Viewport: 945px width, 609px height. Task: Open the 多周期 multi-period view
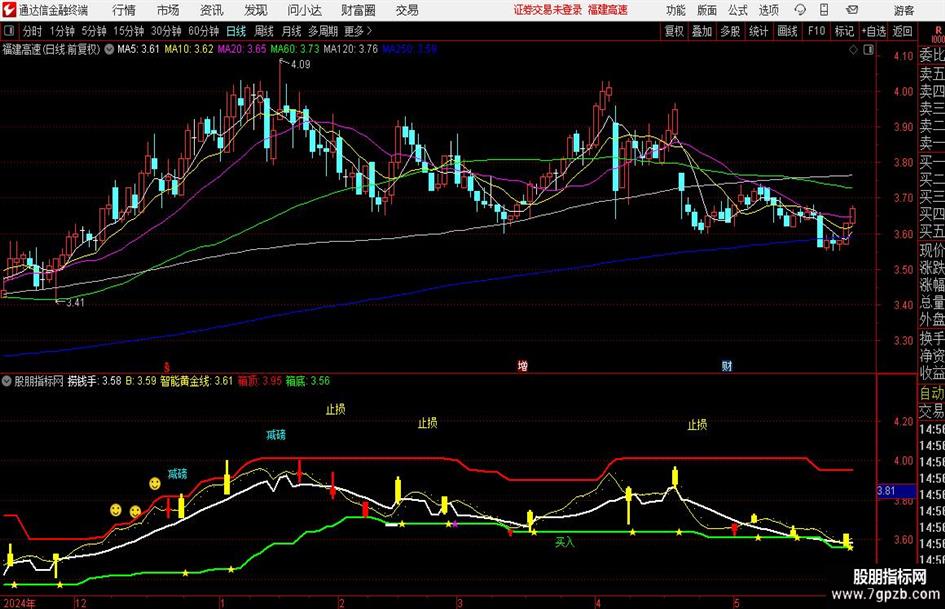click(323, 31)
